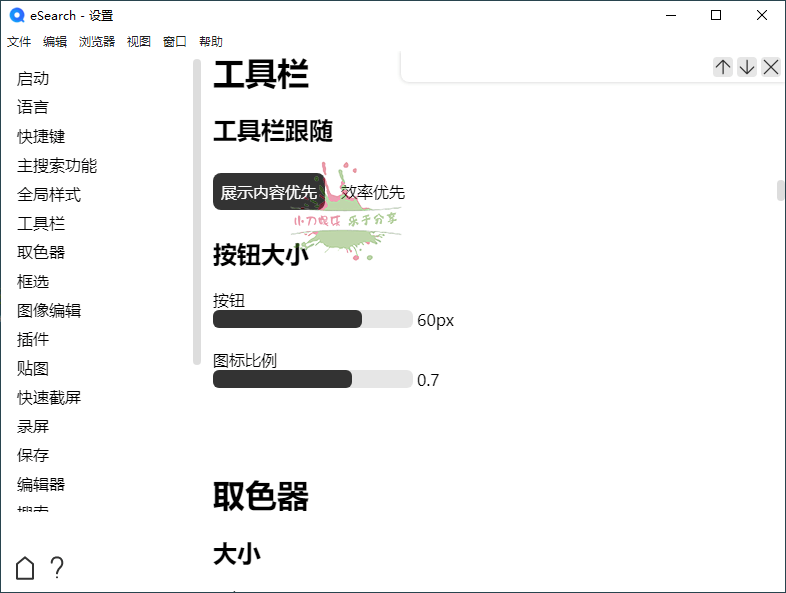Navigate to 取色器 in sidebar
The width and height of the screenshot is (786, 593).
tap(41, 252)
